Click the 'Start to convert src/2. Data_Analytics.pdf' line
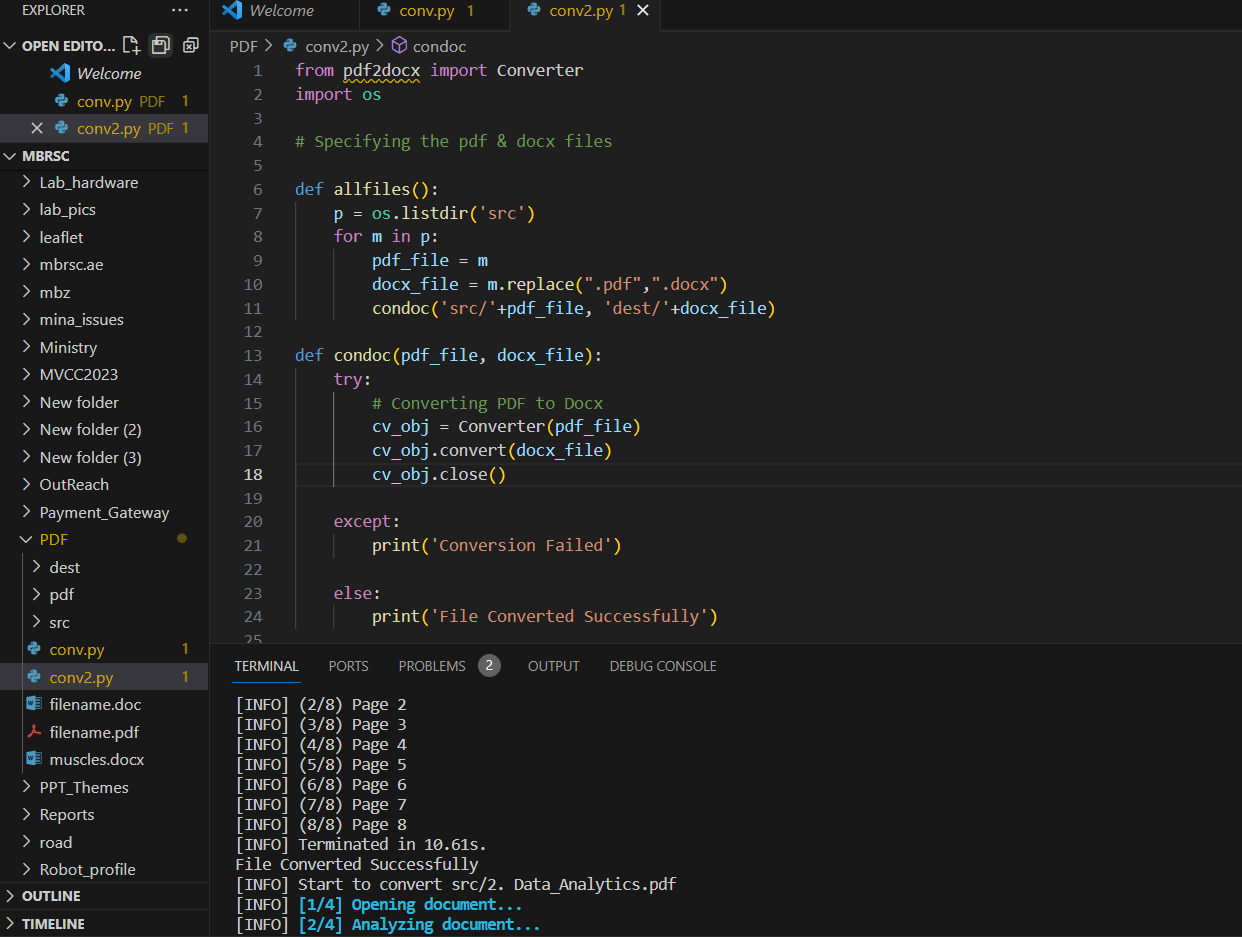The width and height of the screenshot is (1242, 937). point(456,885)
